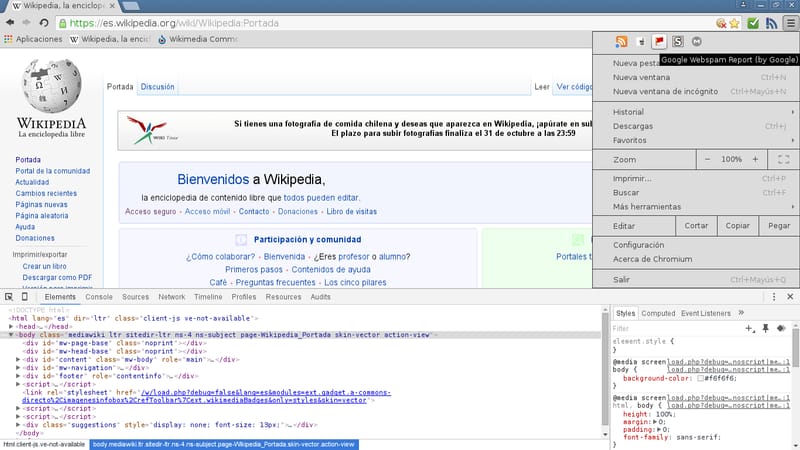Image resolution: width=800 pixels, height=450 pixels.
Task: Activate the DevTools inspect element picker
Action: (9, 297)
